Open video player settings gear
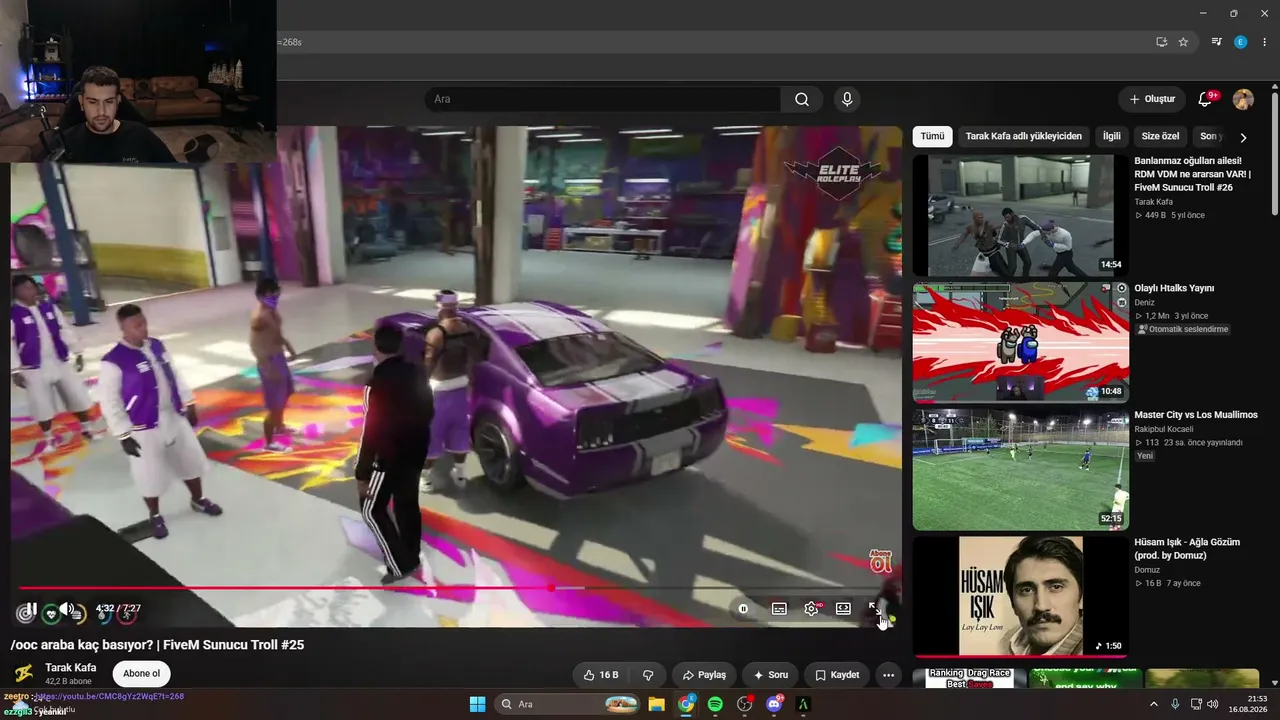 [x=811, y=608]
